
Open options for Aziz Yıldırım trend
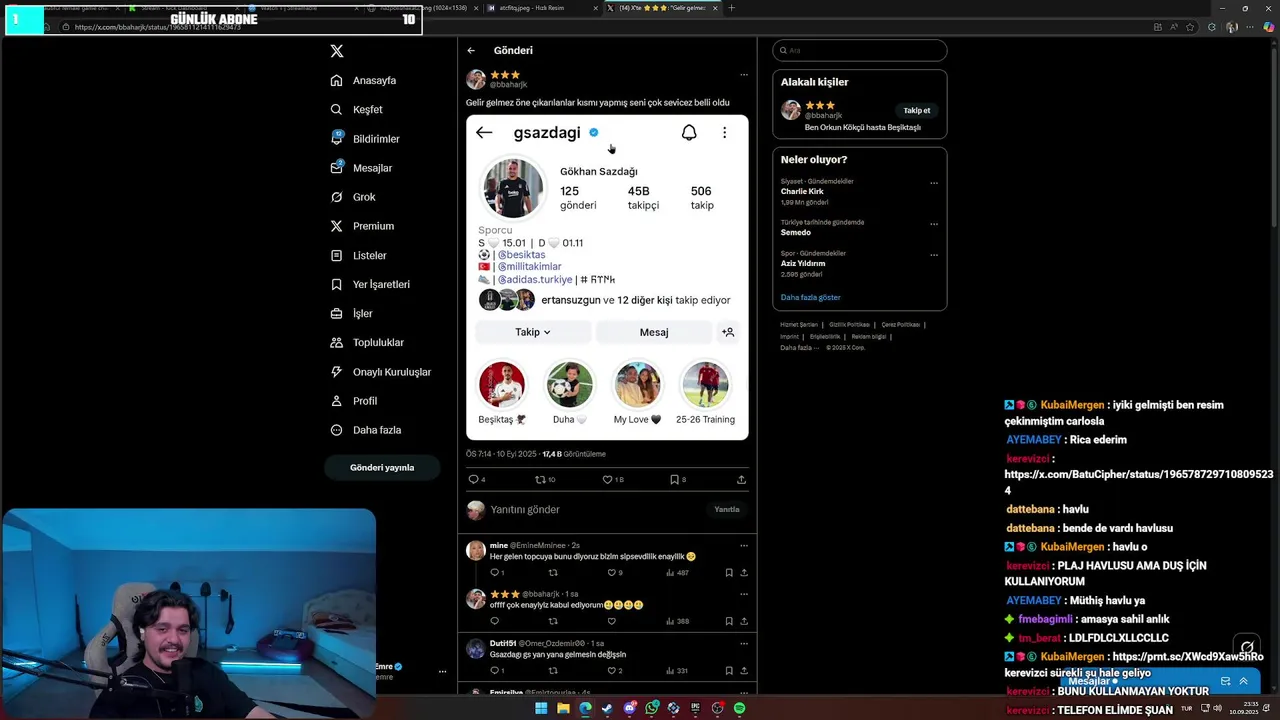(934, 255)
